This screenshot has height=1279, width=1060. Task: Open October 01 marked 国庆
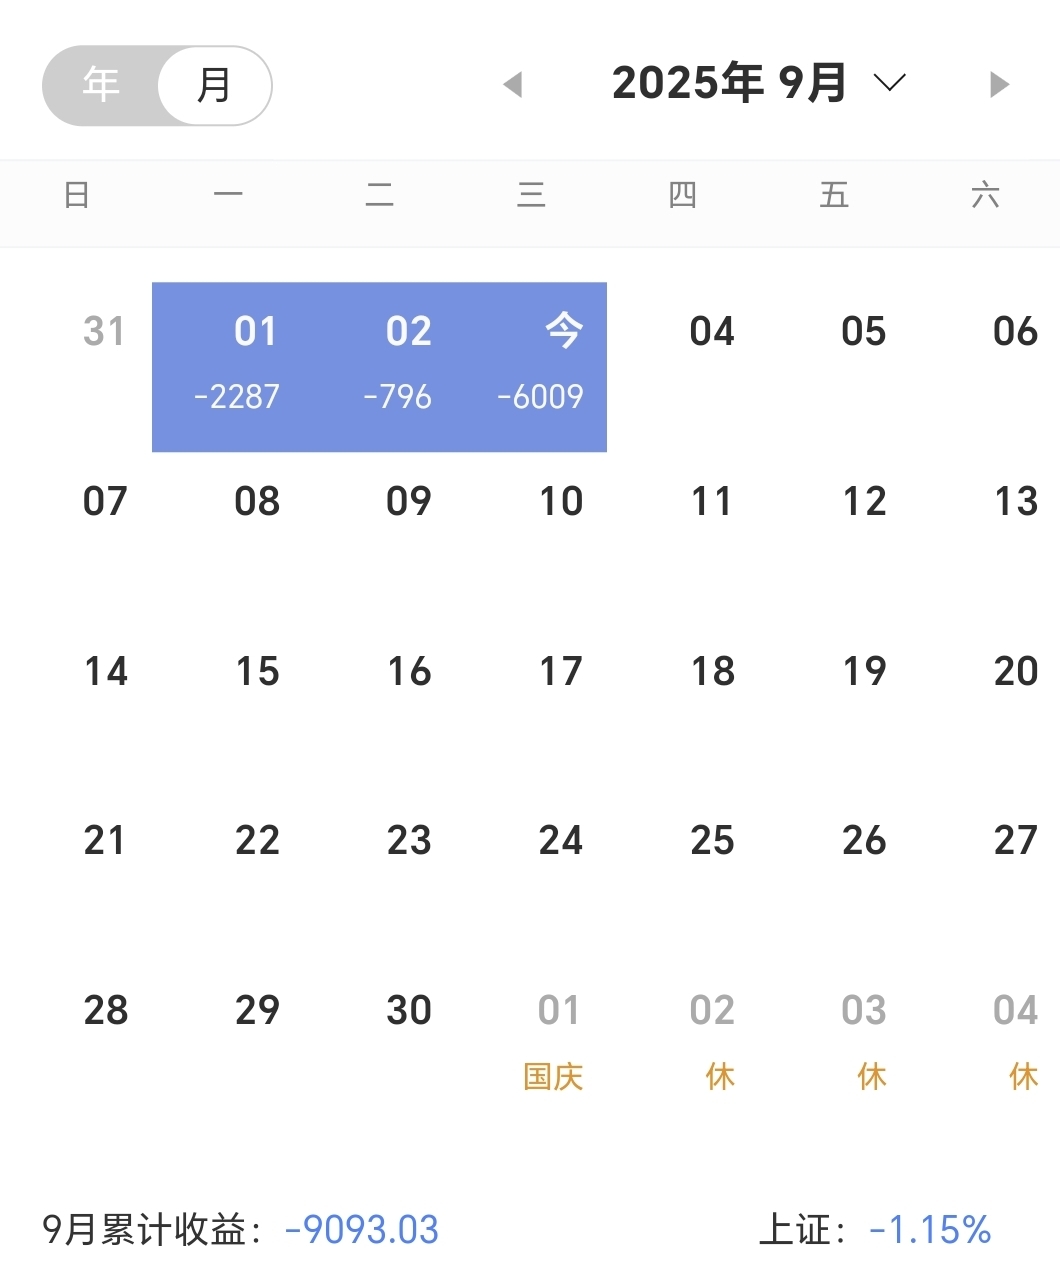point(557,1040)
